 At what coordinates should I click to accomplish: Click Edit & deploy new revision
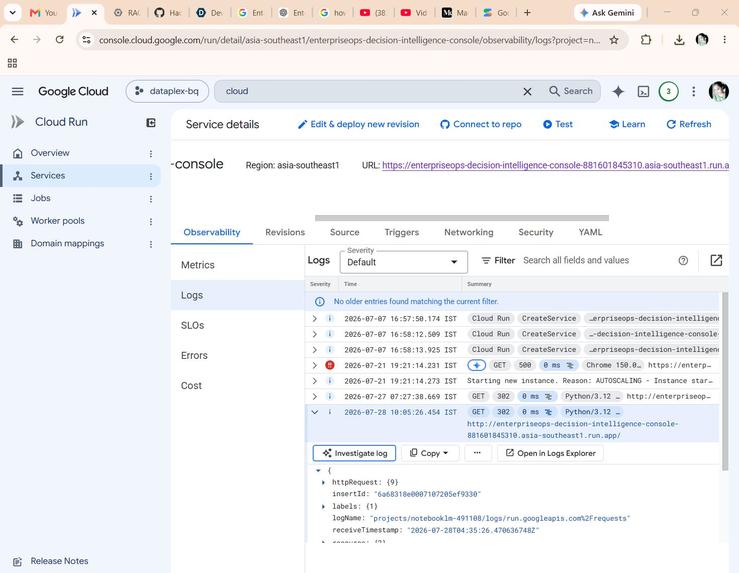pyautogui.click(x=359, y=124)
